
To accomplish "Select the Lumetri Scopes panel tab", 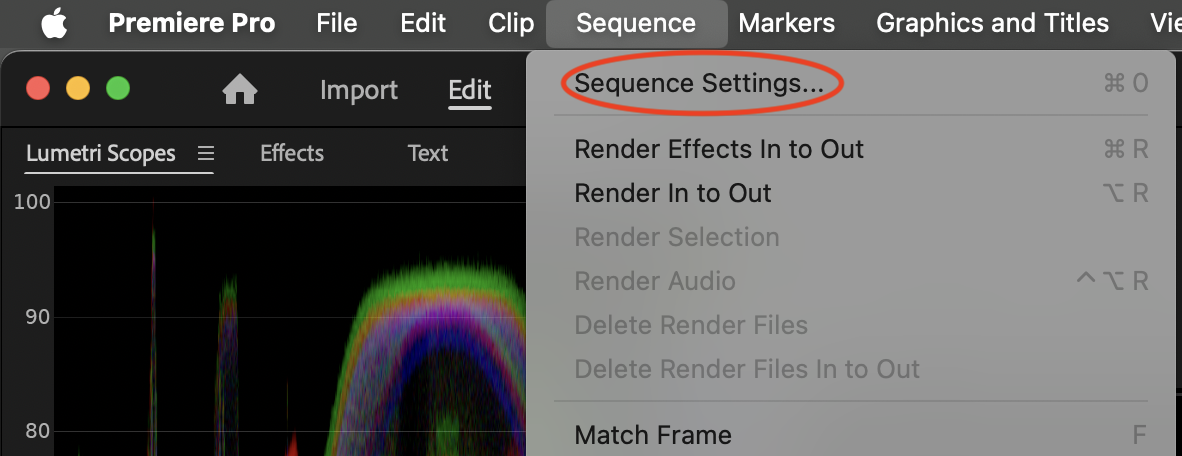I will [101, 153].
